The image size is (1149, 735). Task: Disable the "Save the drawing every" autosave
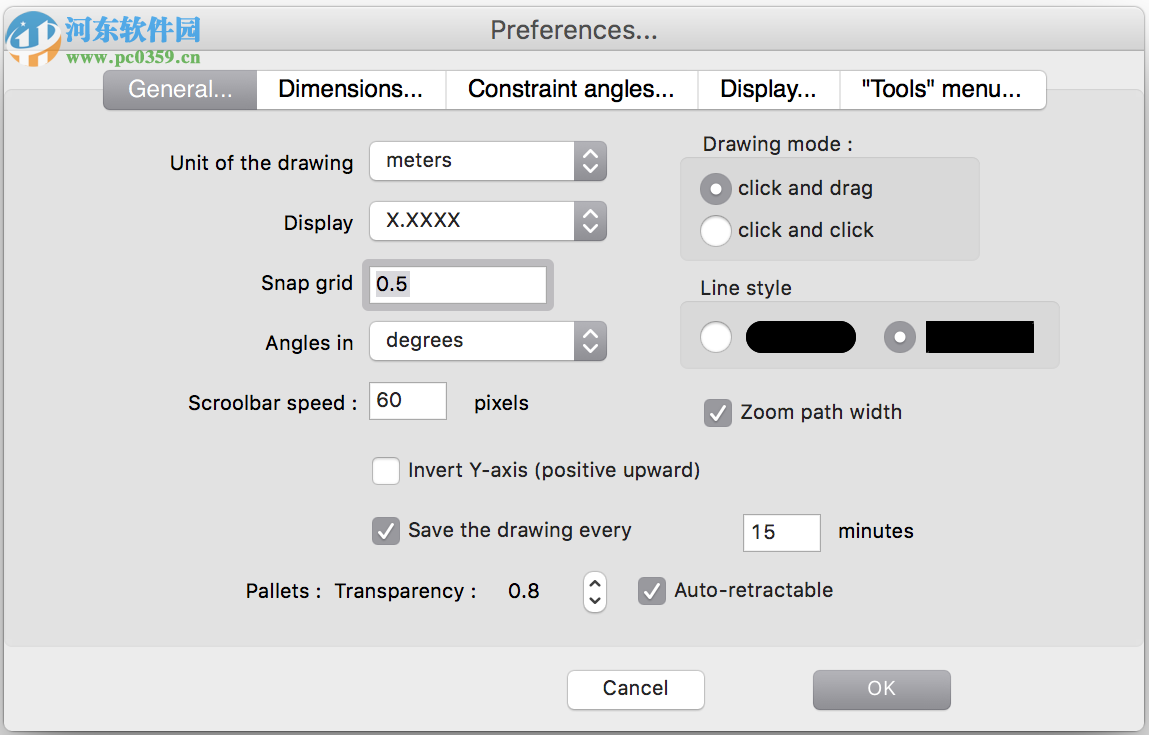pyautogui.click(x=386, y=531)
